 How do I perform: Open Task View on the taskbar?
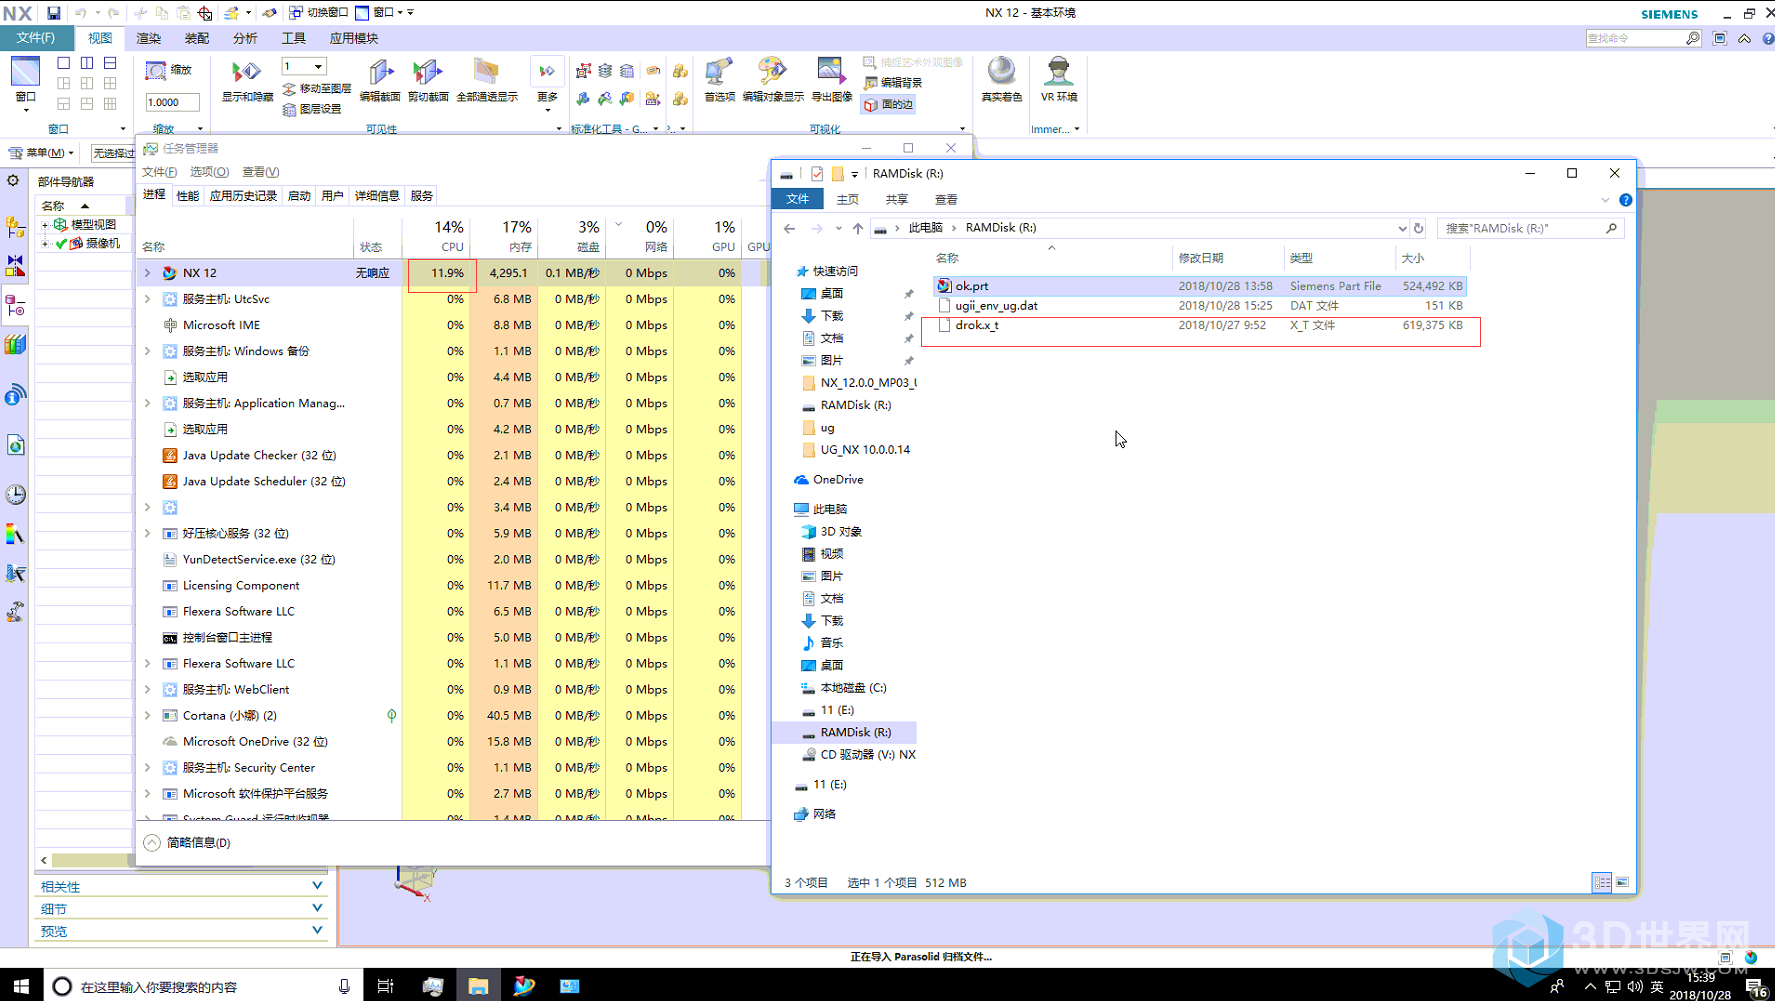(x=385, y=986)
